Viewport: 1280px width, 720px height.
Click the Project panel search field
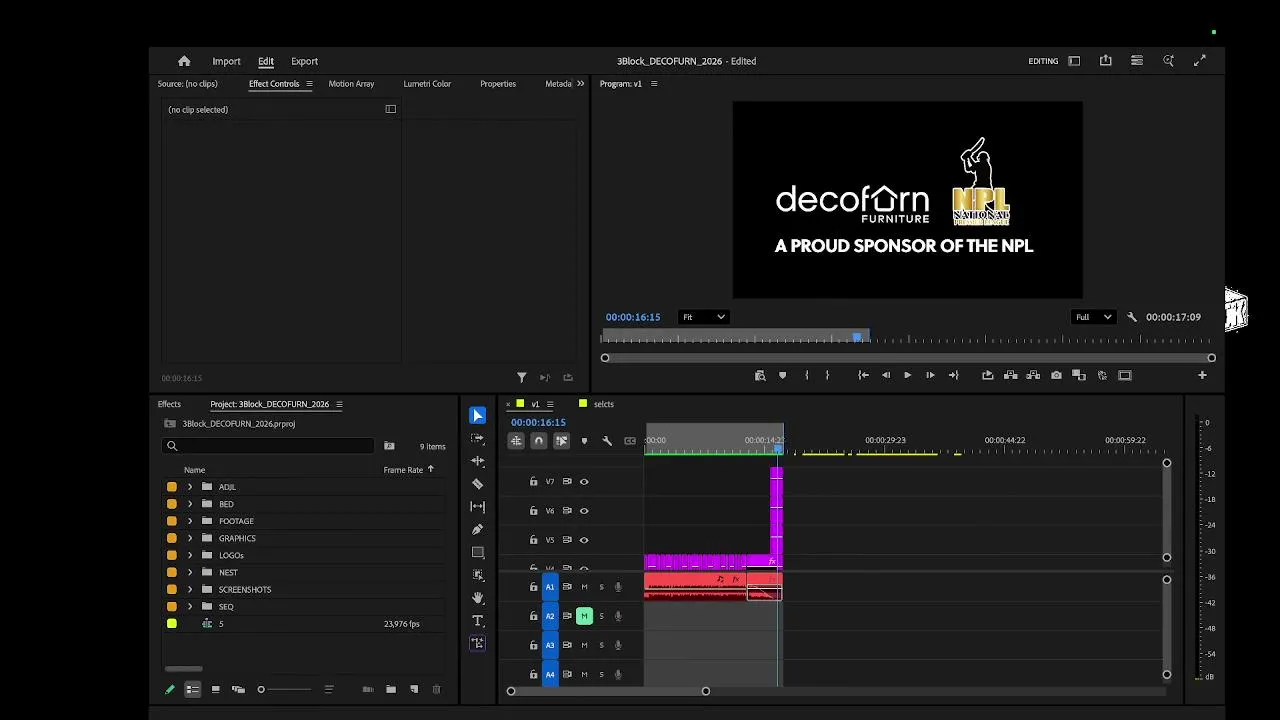click(x=268, y=446)
